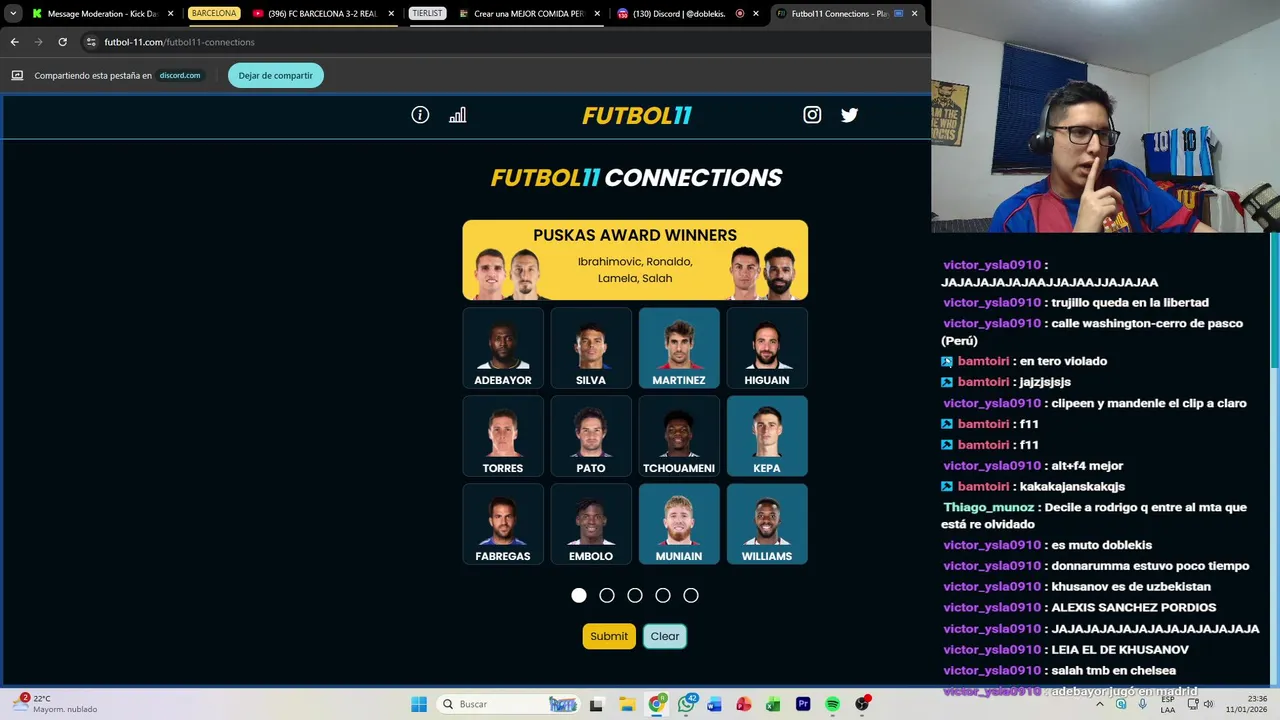This screenshot has width=1280, height=720.
Task: Open the statistics bar chart icon
Action: [x=457, y=115]
